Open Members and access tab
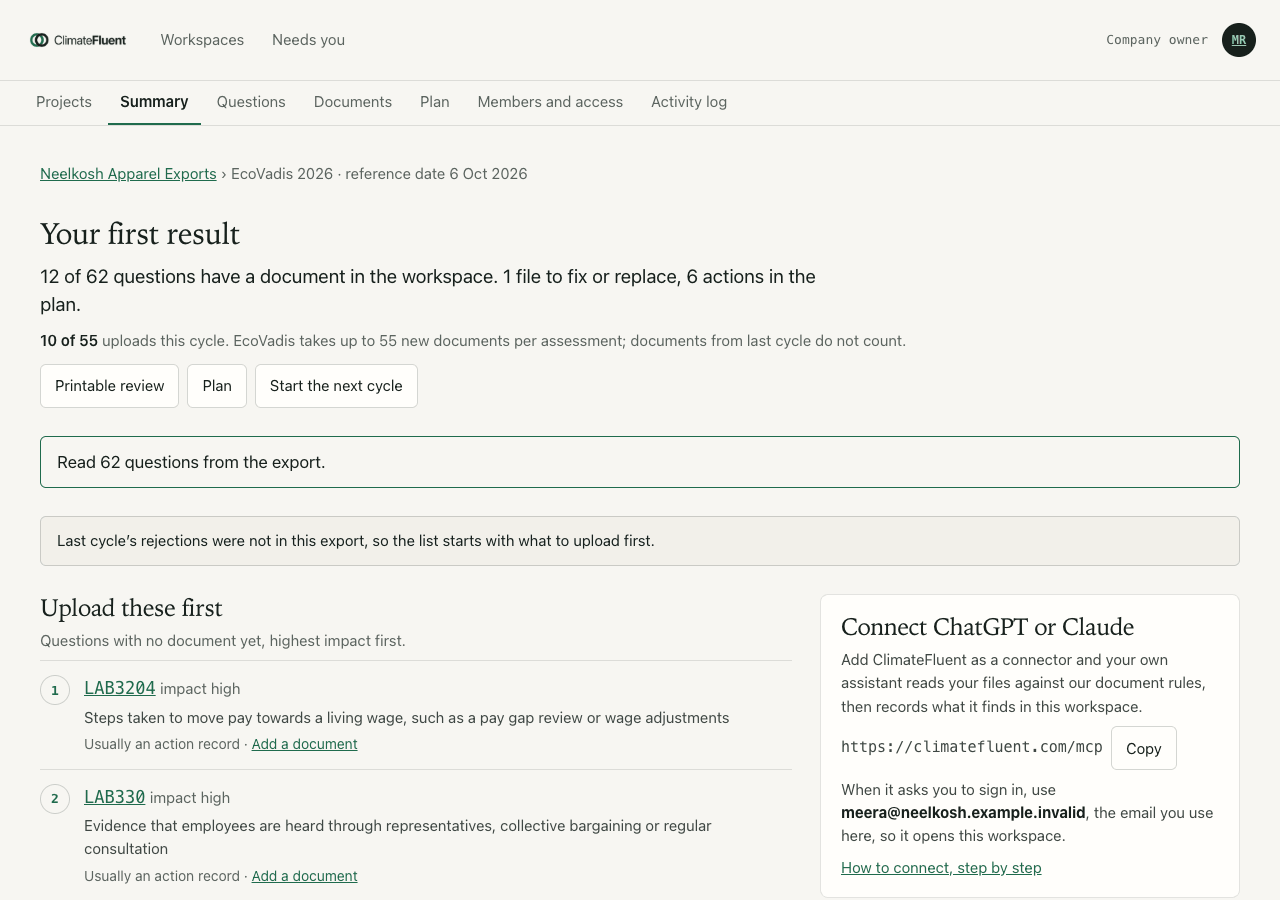1280x900 pixels. (x=550, y=102)
